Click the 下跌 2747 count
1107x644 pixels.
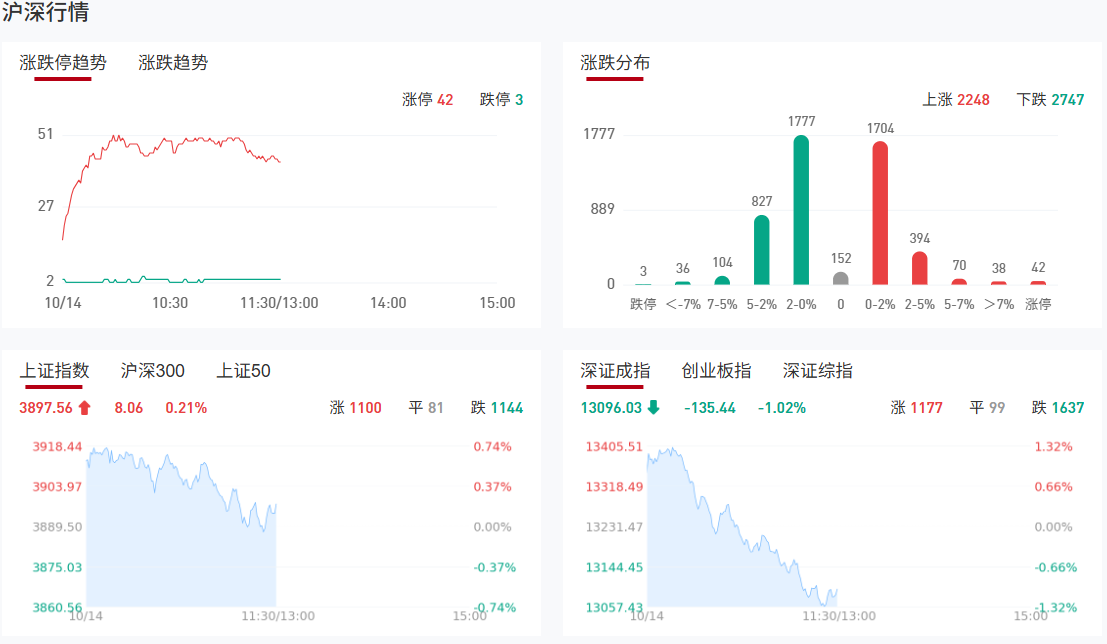(x=1050, y=100)
